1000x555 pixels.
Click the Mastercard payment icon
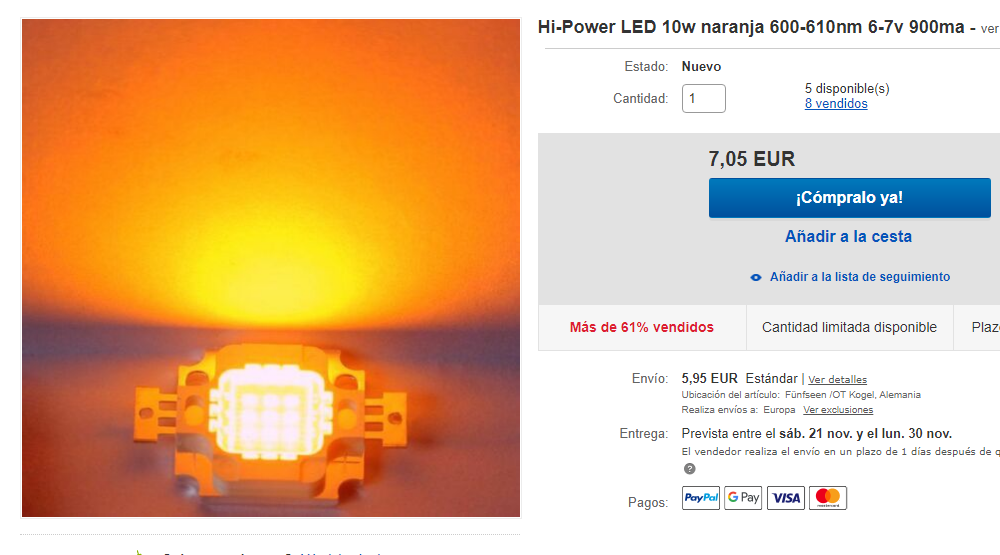[x=828, y=498]
